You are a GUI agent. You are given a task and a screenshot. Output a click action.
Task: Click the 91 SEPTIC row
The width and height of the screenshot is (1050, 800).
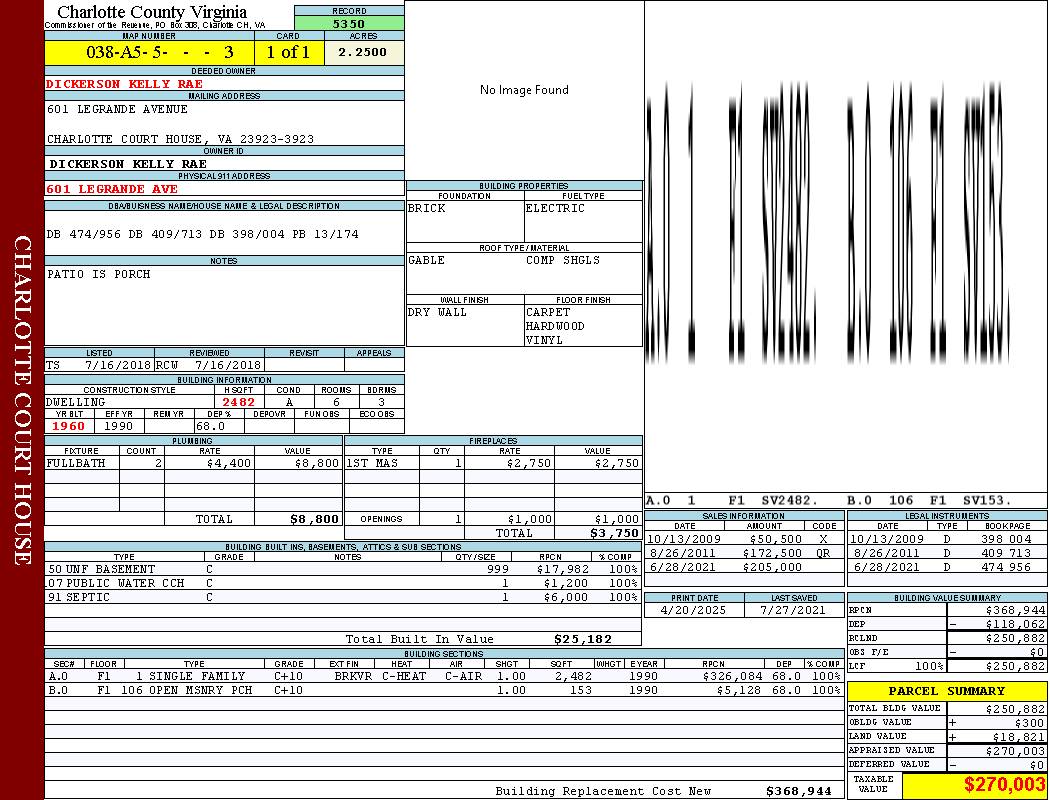343,597
